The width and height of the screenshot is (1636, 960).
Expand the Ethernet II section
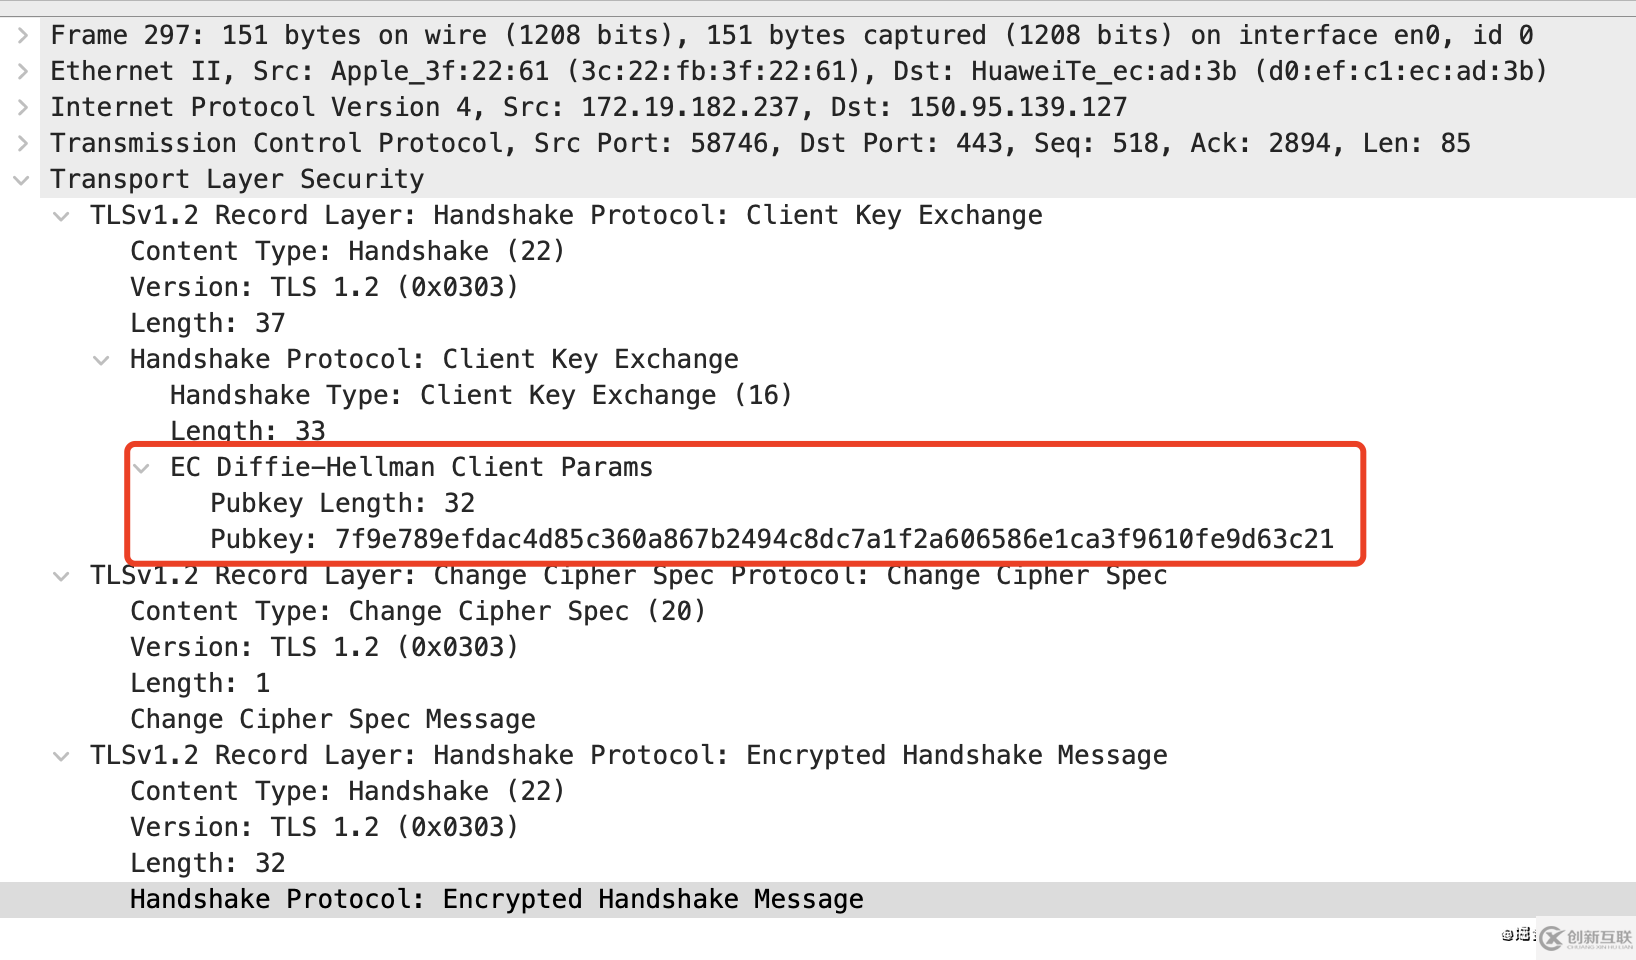pyautogui.click(x=22, y=71)
